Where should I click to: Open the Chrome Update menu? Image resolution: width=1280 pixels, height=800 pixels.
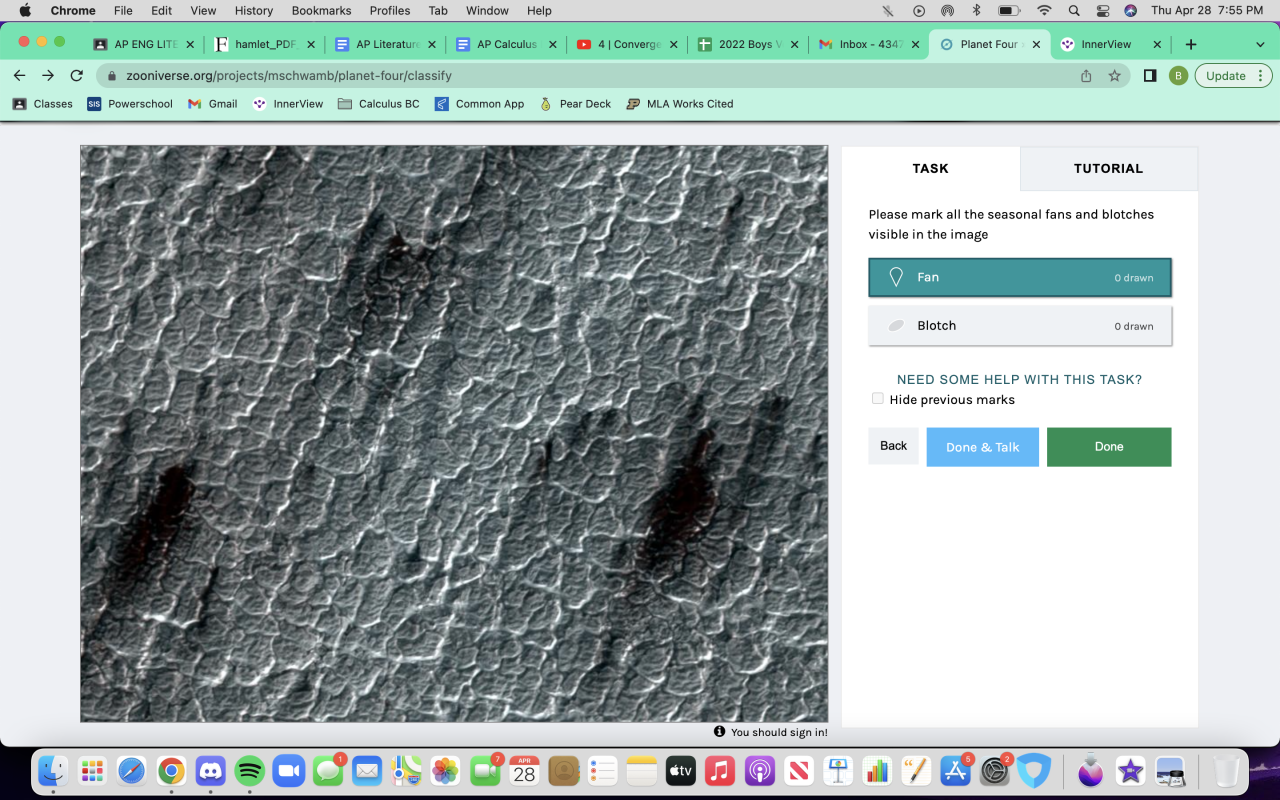[1233, 76]
